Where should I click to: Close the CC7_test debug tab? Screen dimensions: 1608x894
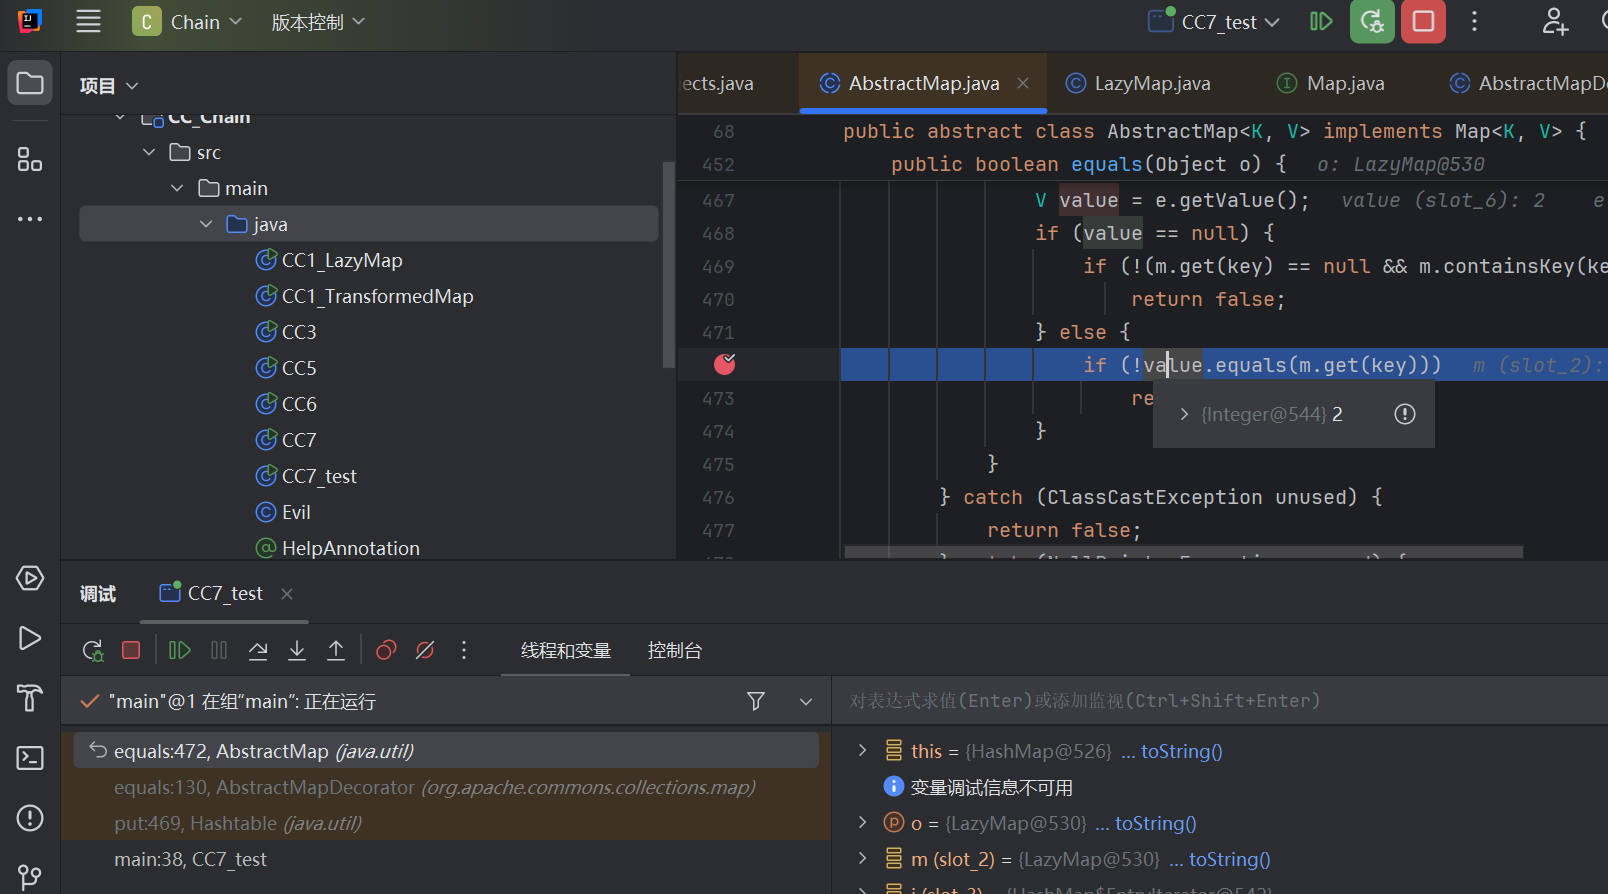coord(287,594)
